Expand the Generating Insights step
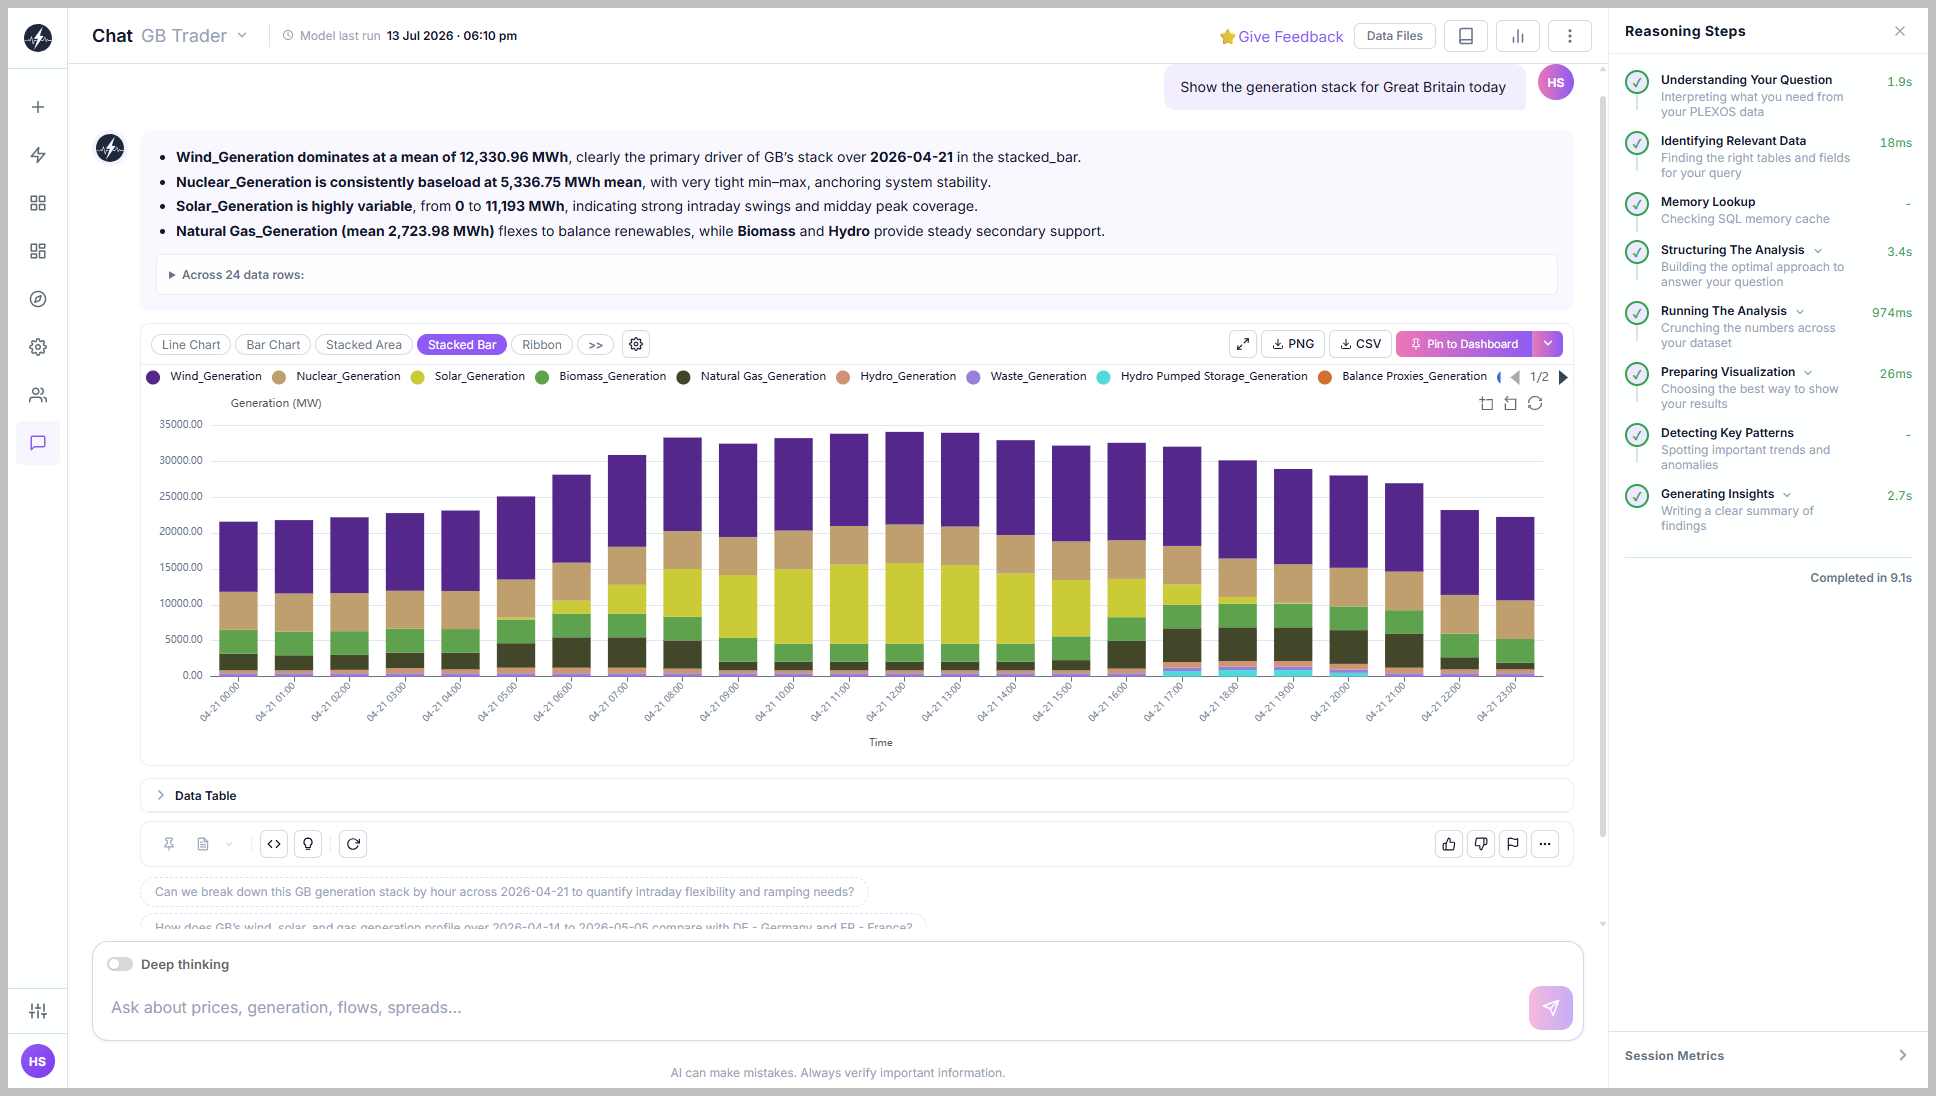Viewport: 1936px width, 1096px height. click(x=1787, y=494)
